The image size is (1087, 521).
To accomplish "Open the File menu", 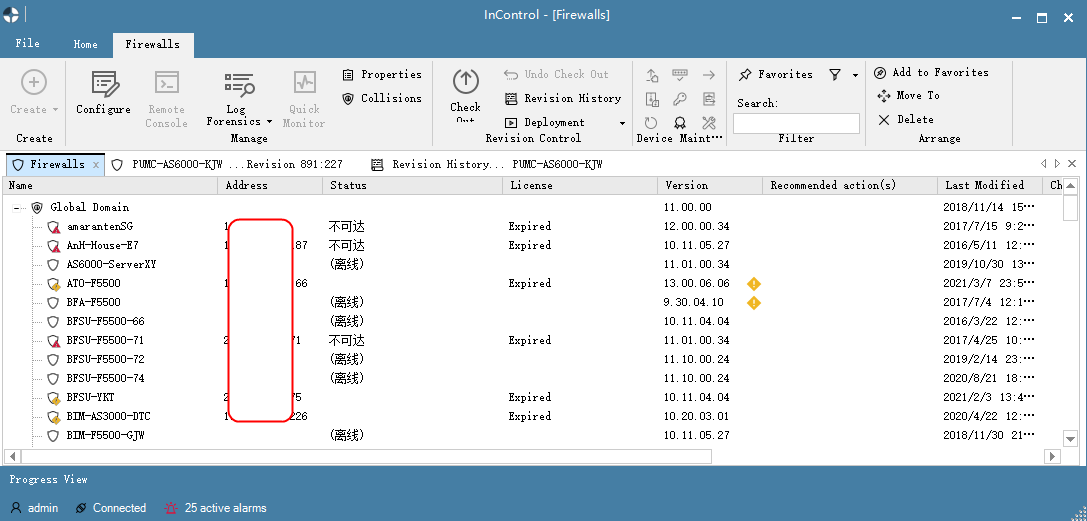I will pos(28,44).
